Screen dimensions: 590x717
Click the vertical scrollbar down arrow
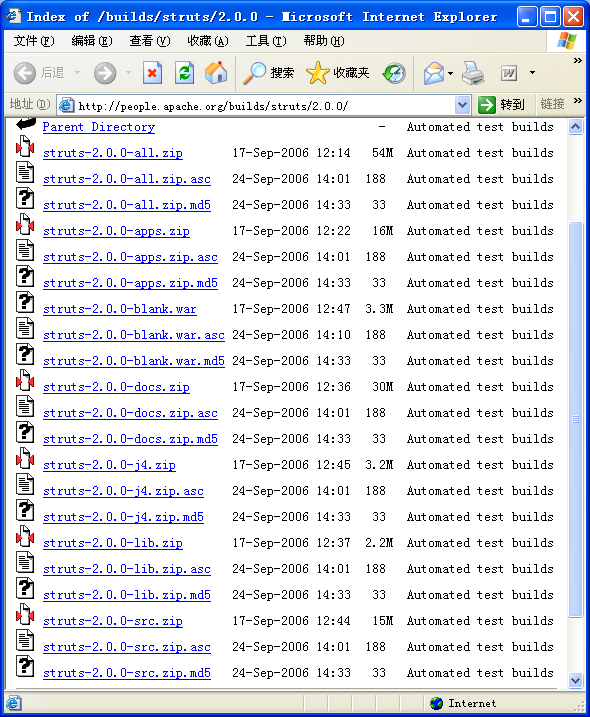pyautogui.click(x=575, y=680)
